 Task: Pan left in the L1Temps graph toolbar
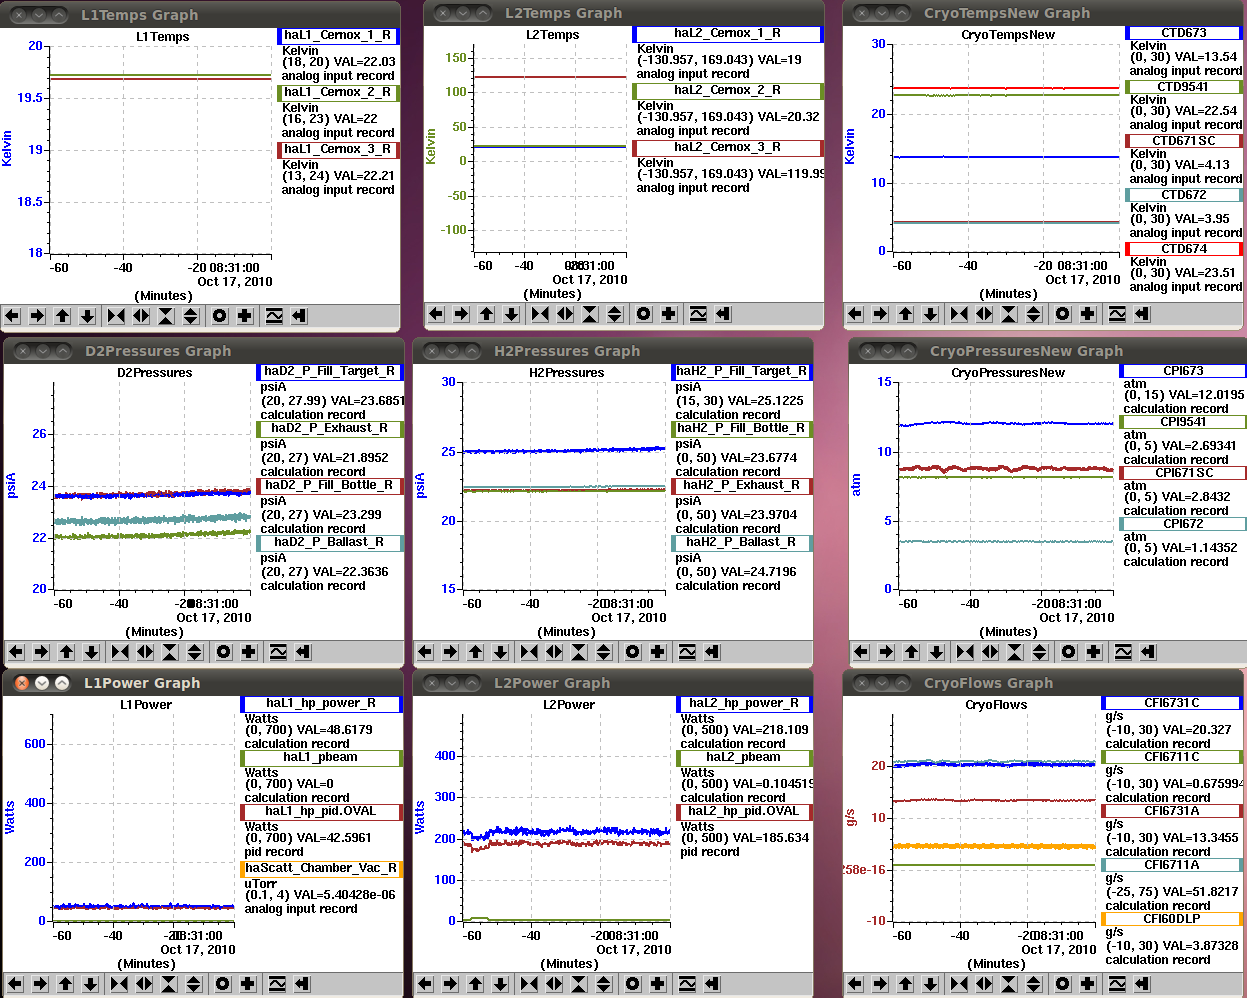pyautogui.click(x=12, y=316)
